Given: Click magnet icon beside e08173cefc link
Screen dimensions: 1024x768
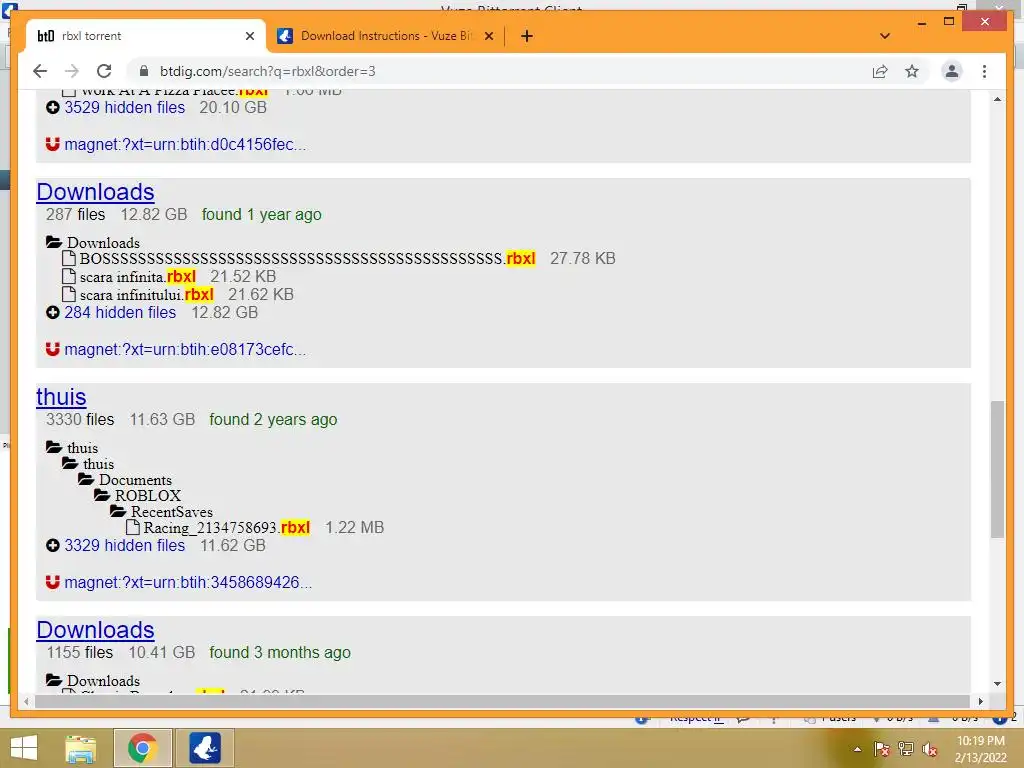Looking at the screenshot, I should (x=53, y=349).
